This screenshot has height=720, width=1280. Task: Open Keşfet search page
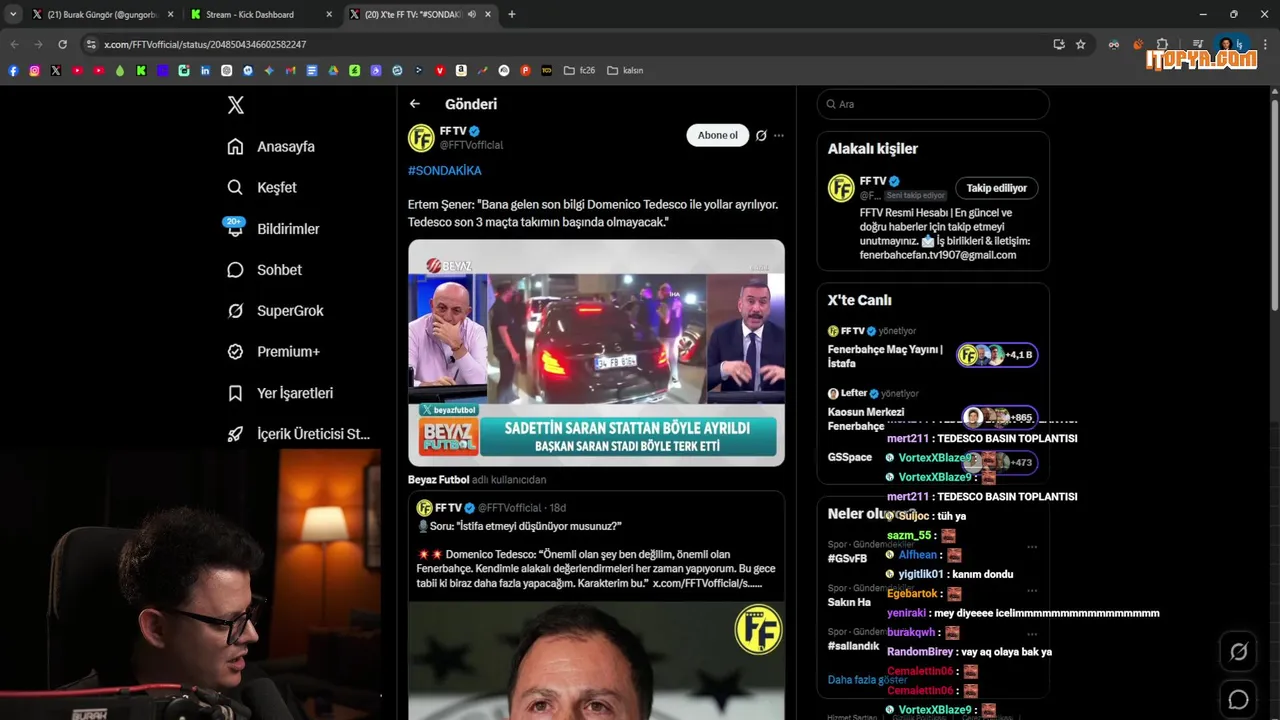pyautogui.click(x=262, y=187)
